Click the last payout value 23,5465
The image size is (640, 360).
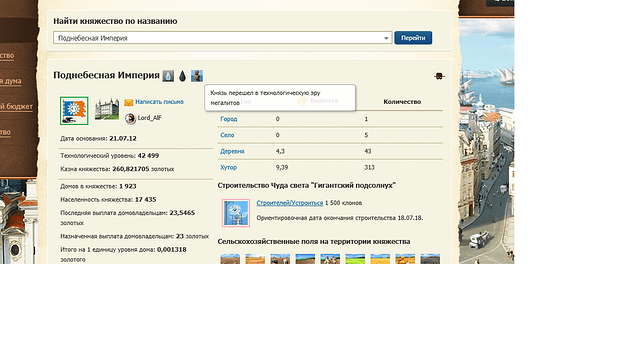(x=182, y=213)
